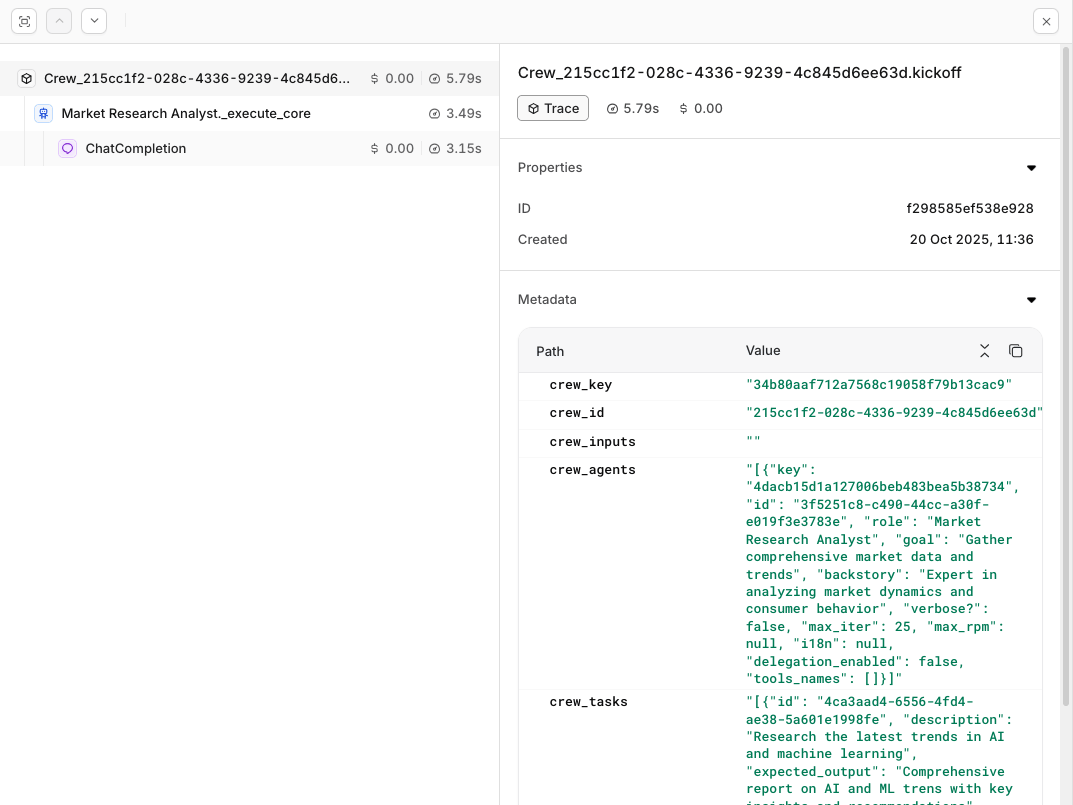Close the trace detail panel

(1046, 21)
